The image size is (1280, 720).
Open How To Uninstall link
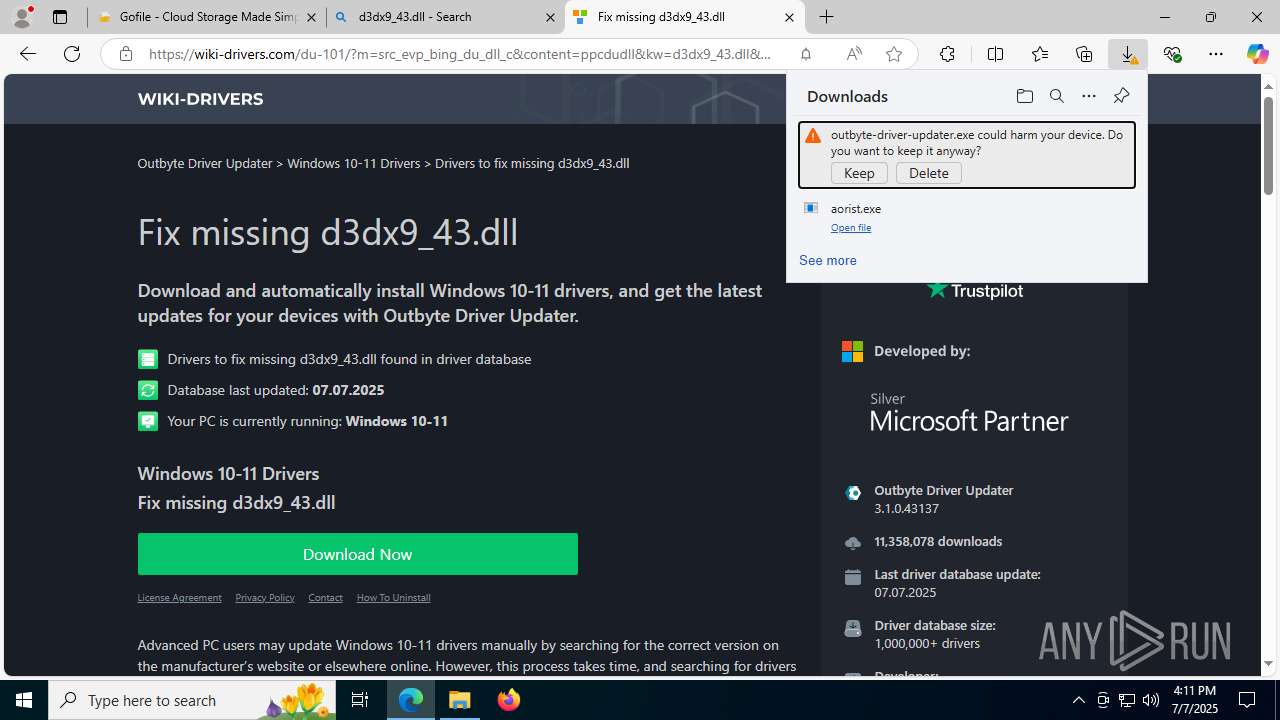393,598
